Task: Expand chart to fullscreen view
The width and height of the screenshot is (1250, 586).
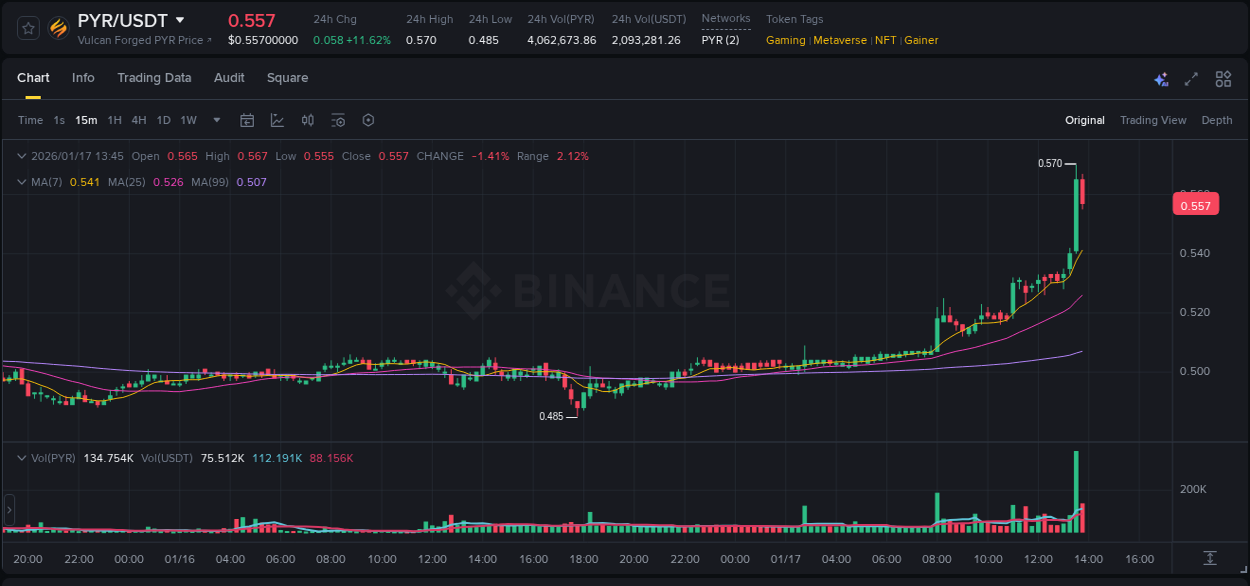Action: coord(1190,79)
